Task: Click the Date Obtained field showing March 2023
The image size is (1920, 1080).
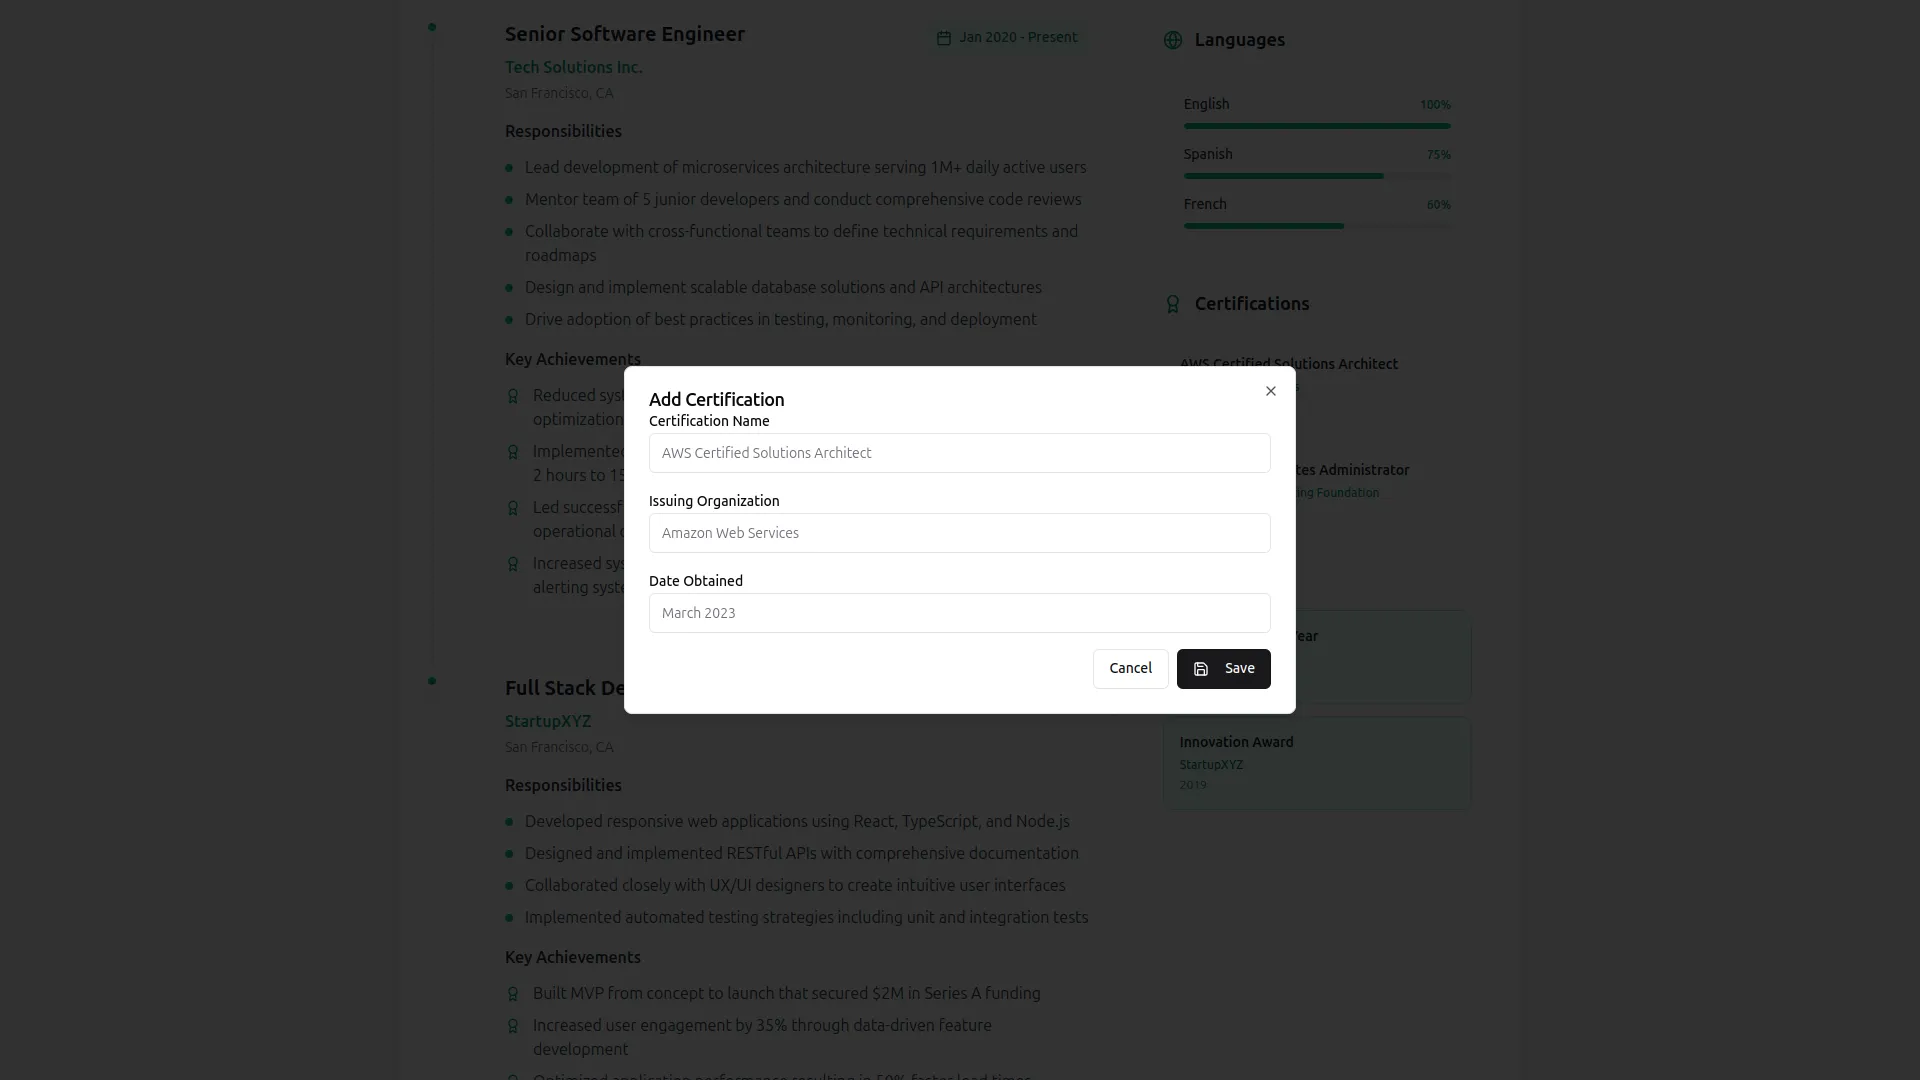Action: click(959, 612)
